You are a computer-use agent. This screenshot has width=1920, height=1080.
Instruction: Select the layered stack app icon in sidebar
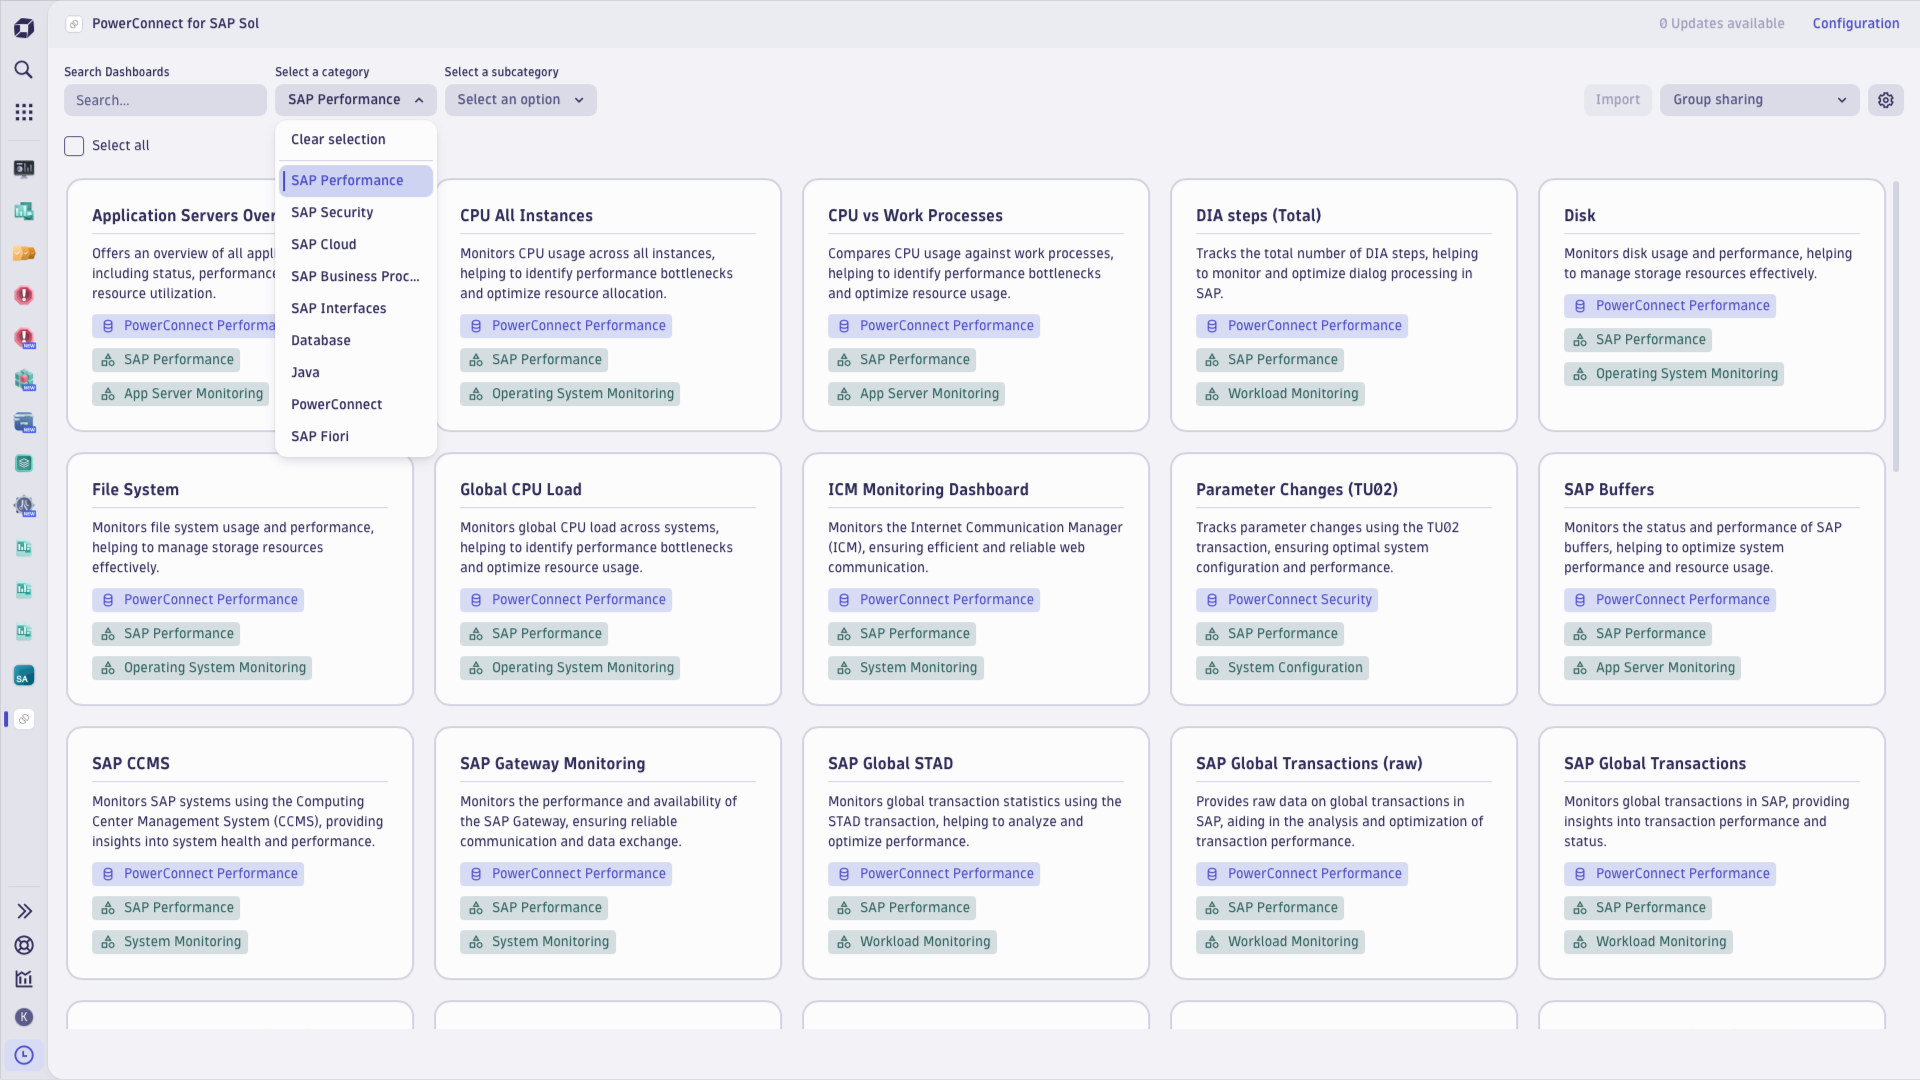point(24,463)
